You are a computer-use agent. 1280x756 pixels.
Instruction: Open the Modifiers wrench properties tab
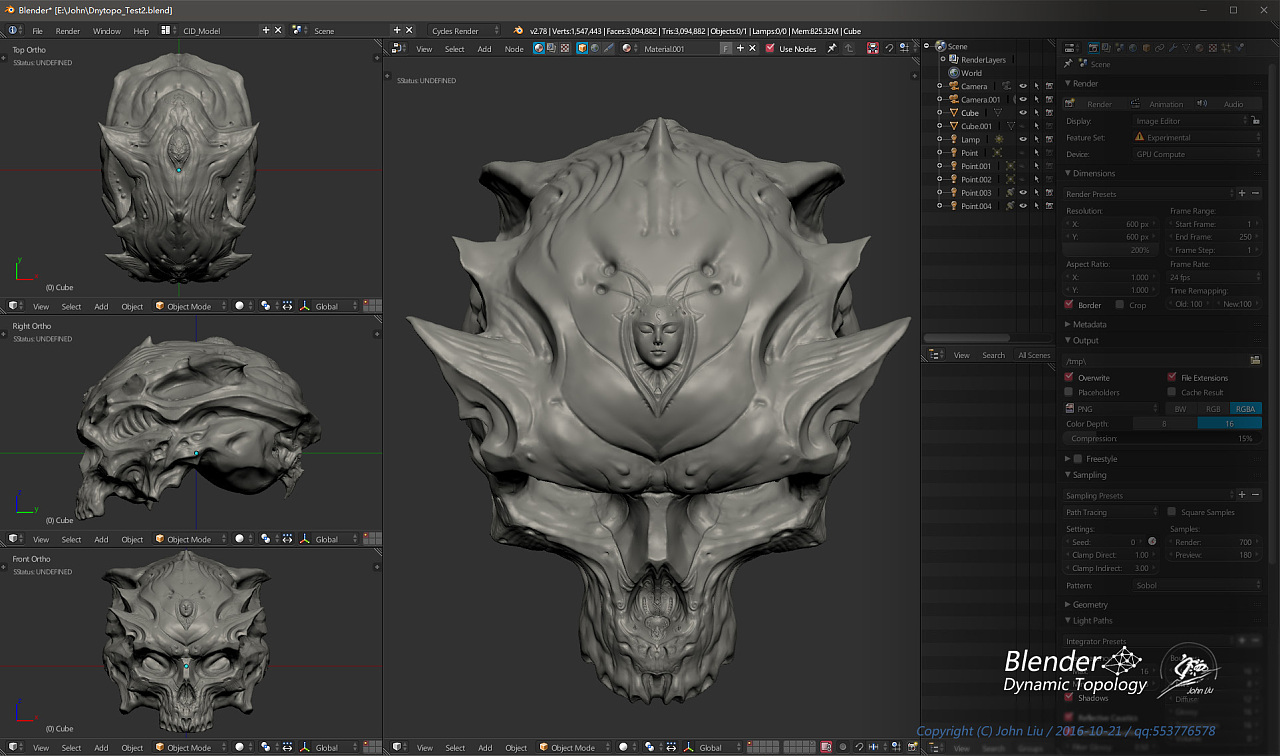[1172, 48]
